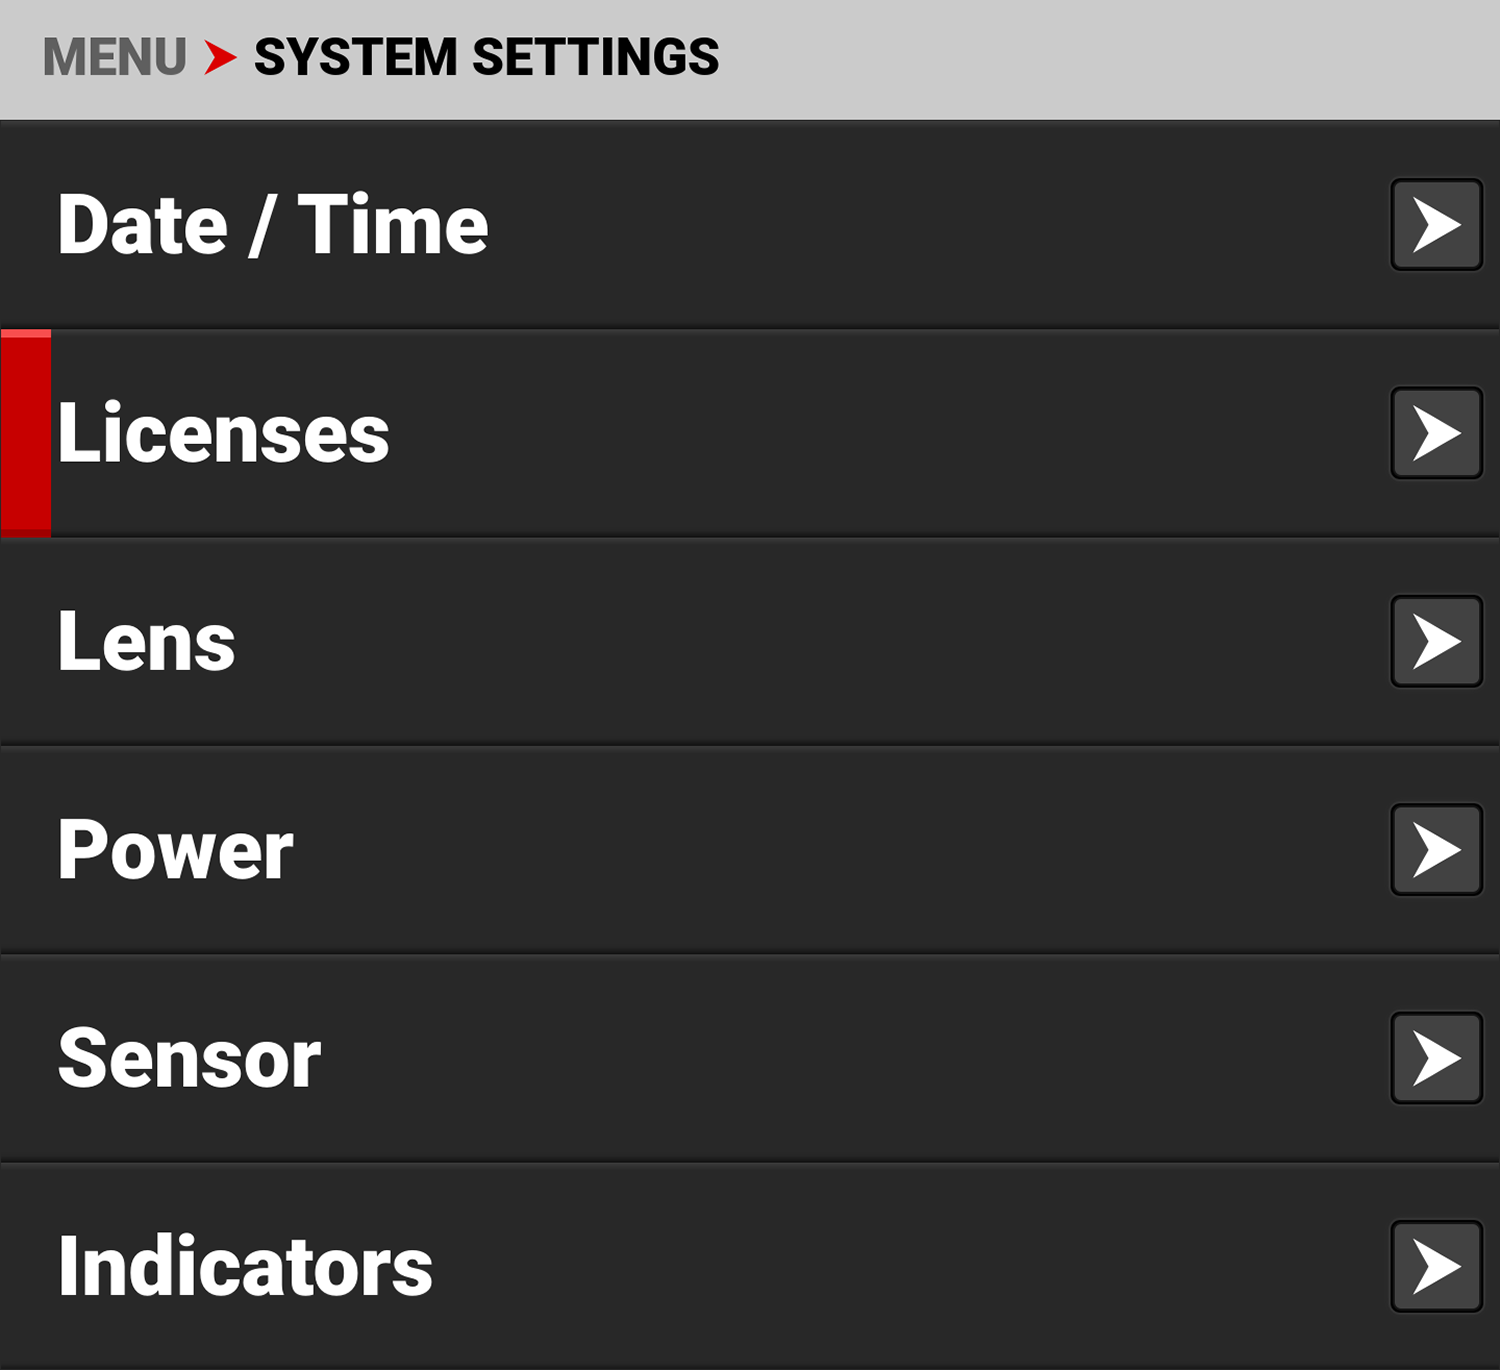Click the red breadcrumb chevron icon

(220, 57)
